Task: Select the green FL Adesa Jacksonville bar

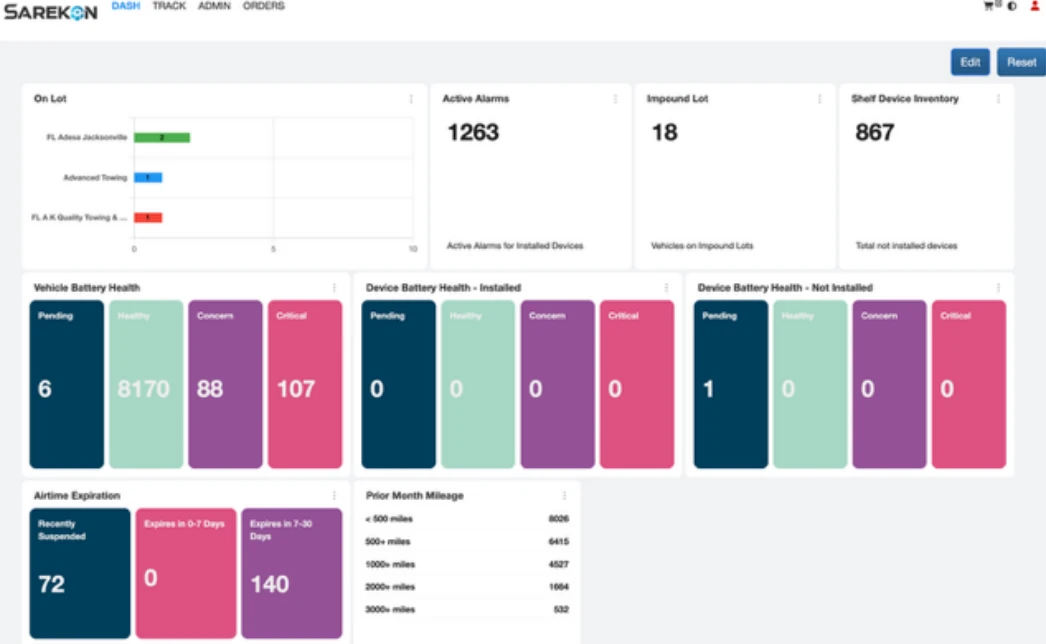Action: pyautogui.click(x=162, y=137)
